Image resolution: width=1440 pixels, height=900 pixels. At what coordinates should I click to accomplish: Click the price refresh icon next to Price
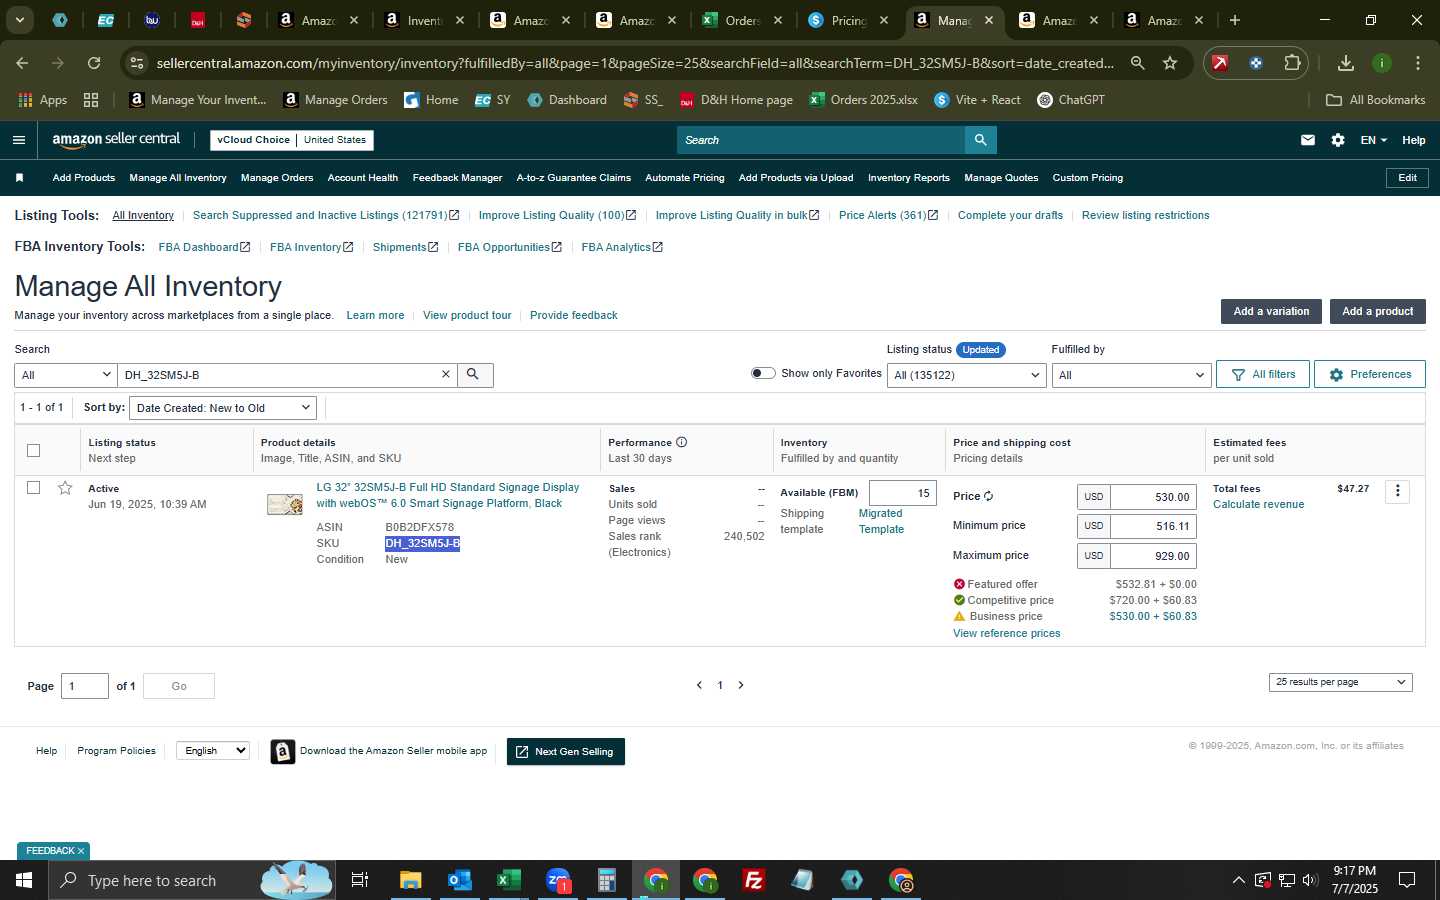click(x=988, y=496)
